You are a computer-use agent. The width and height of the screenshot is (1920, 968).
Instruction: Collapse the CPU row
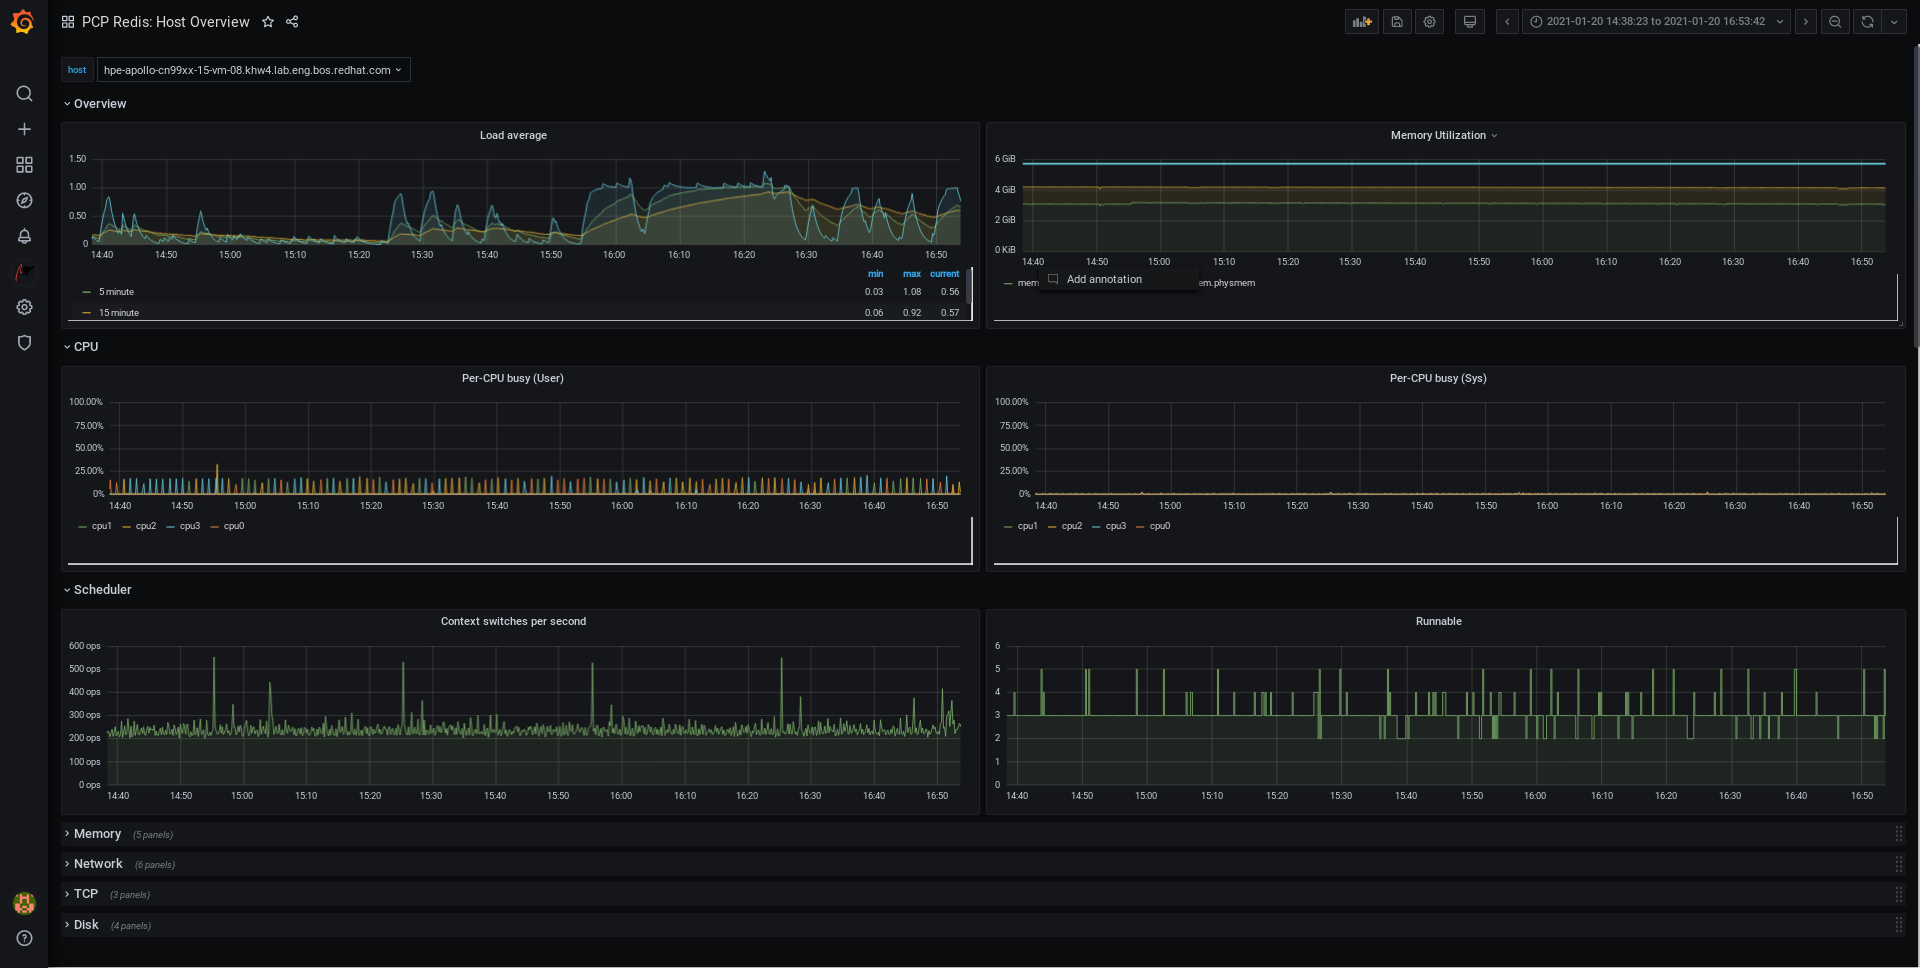click(81, 347)
